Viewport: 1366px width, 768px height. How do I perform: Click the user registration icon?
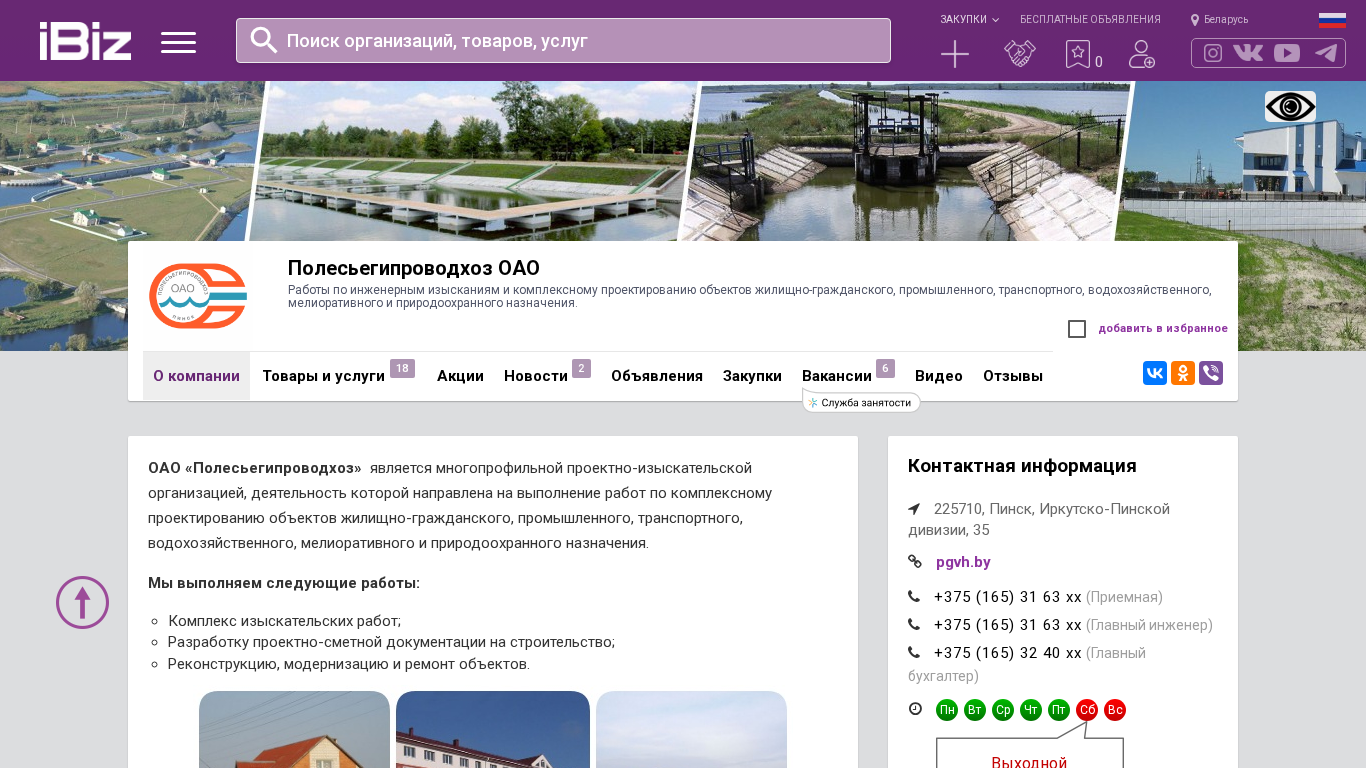[1141, 54]
